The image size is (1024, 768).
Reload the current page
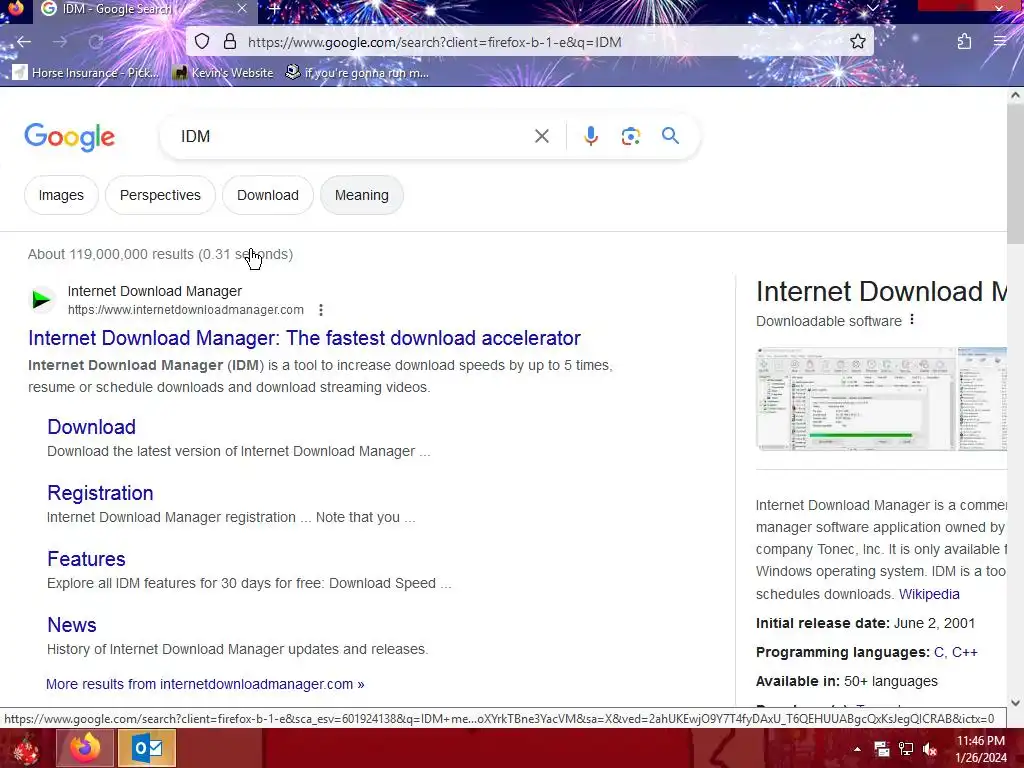point(96,42)
